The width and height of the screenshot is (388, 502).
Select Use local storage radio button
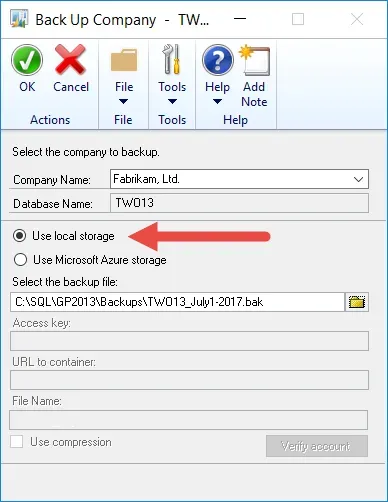(20, 236)
